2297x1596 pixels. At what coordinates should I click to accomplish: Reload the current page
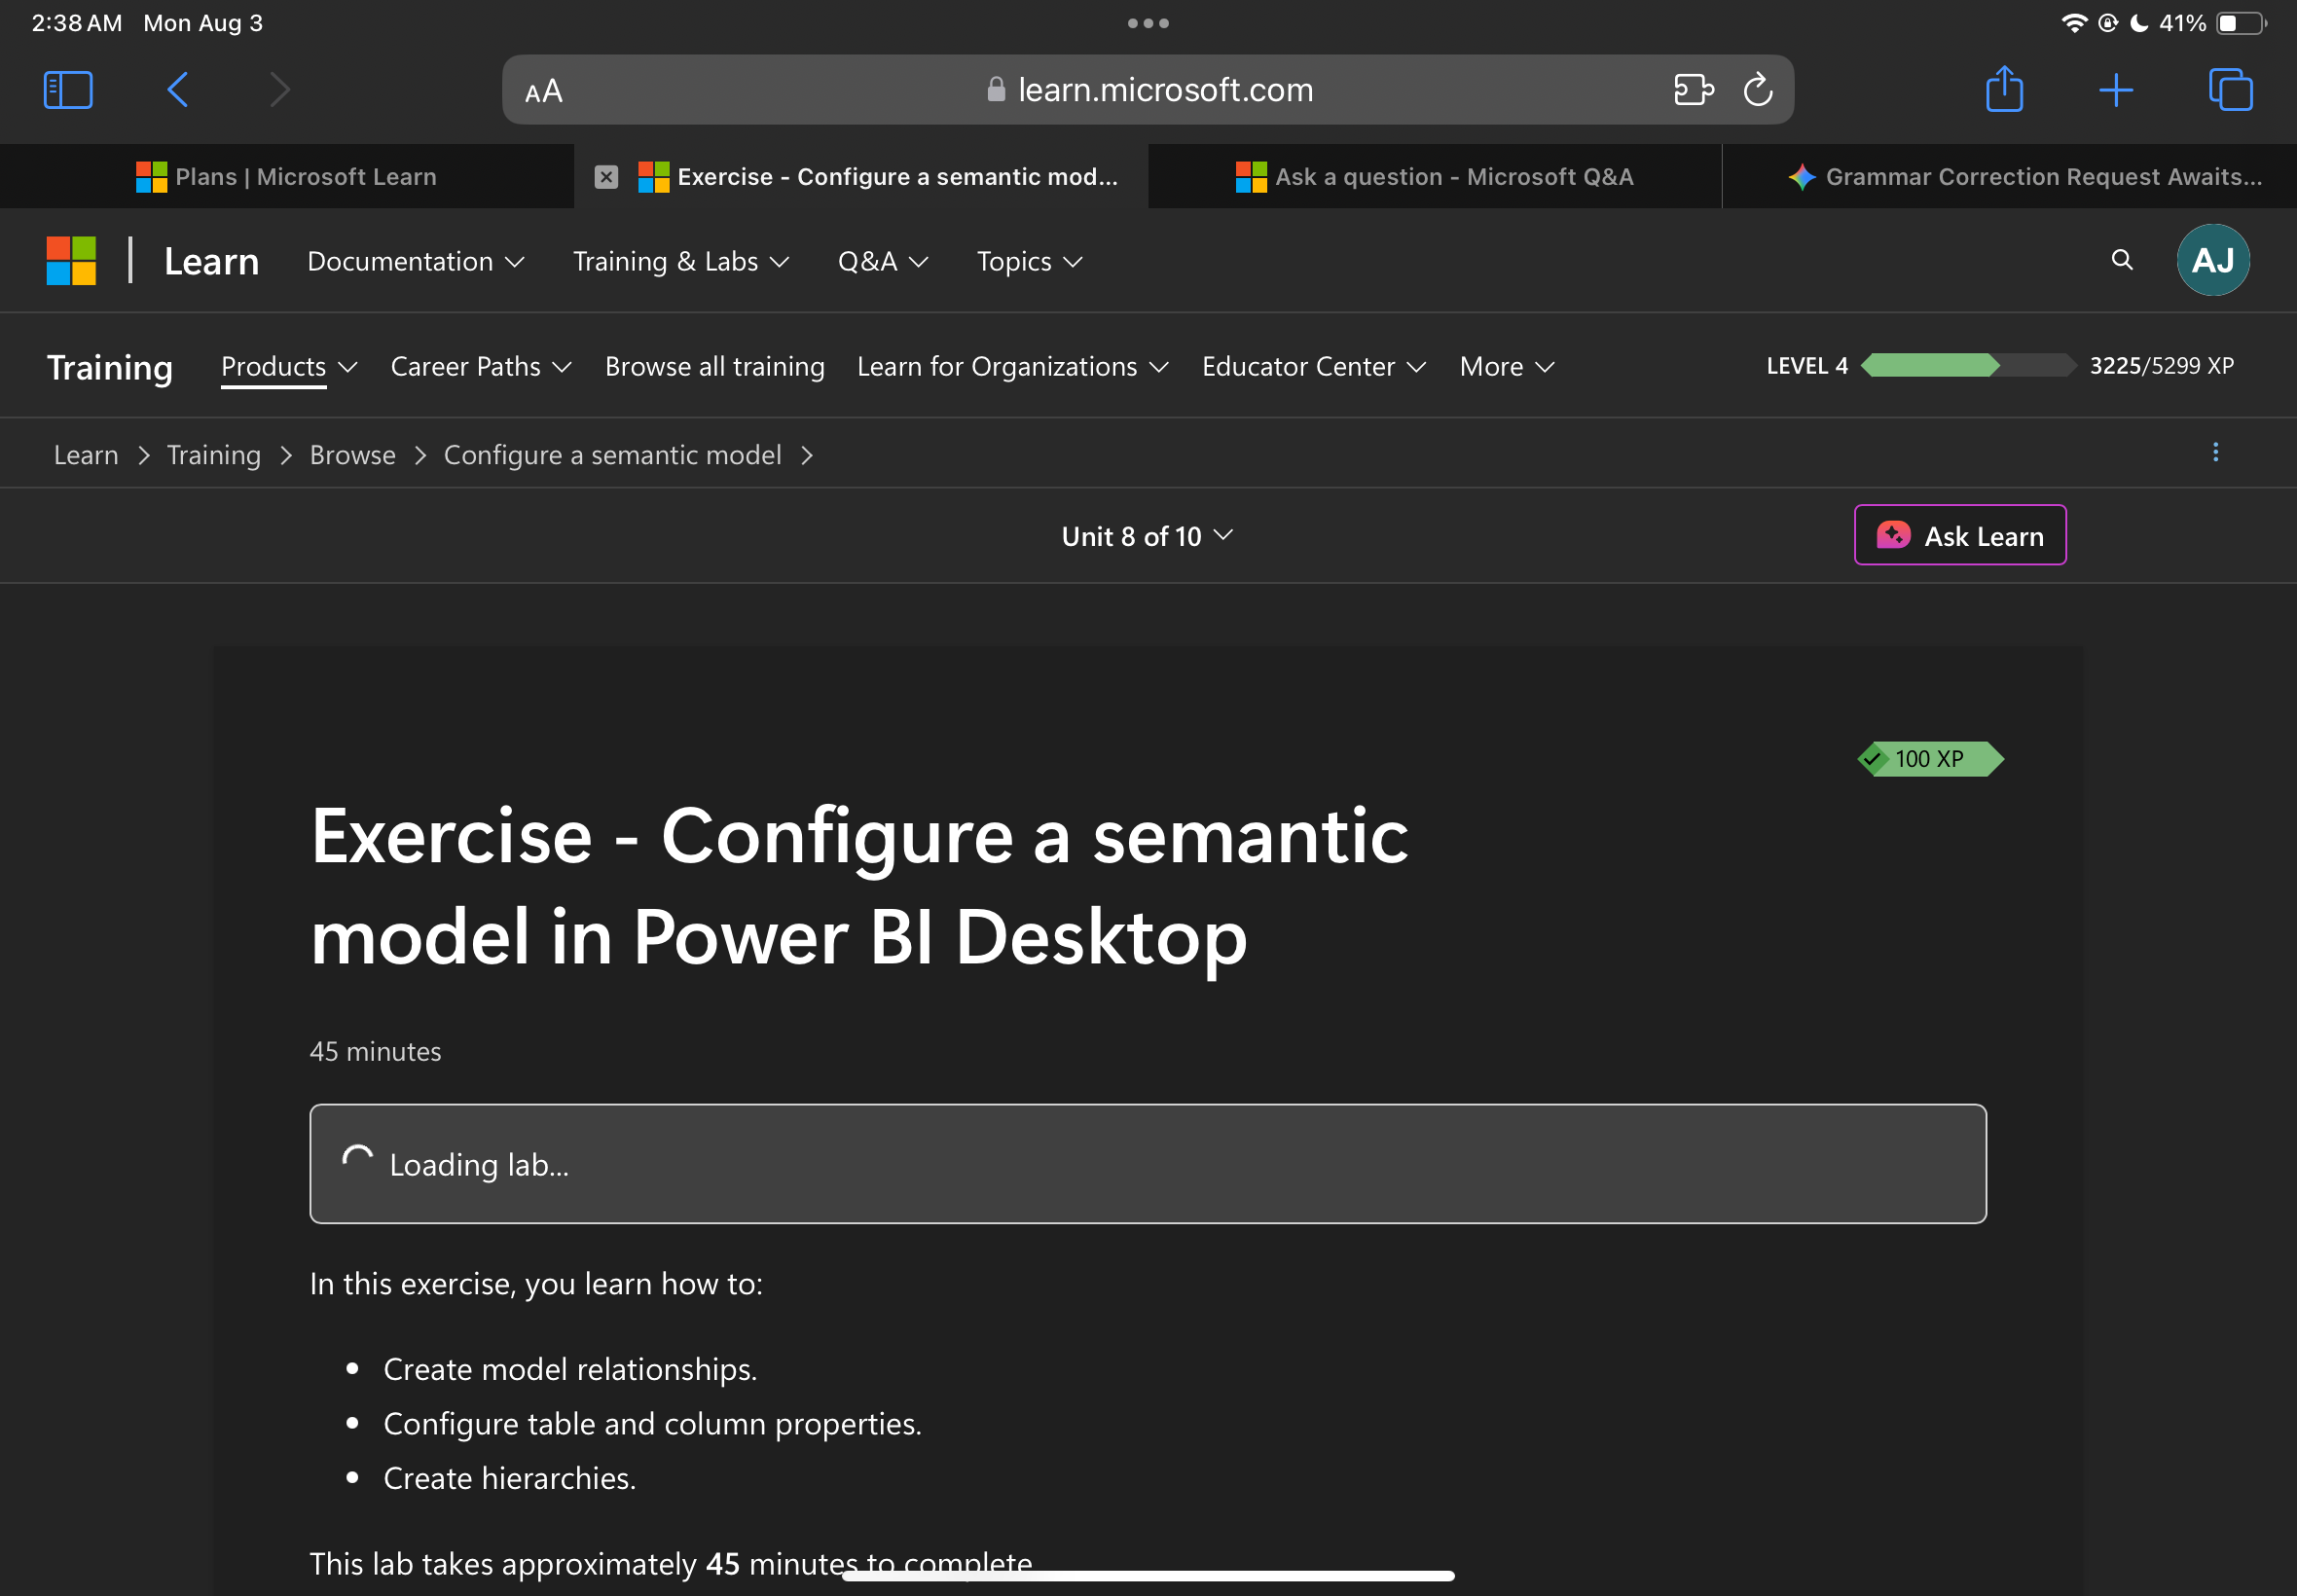coord(1758,90)
